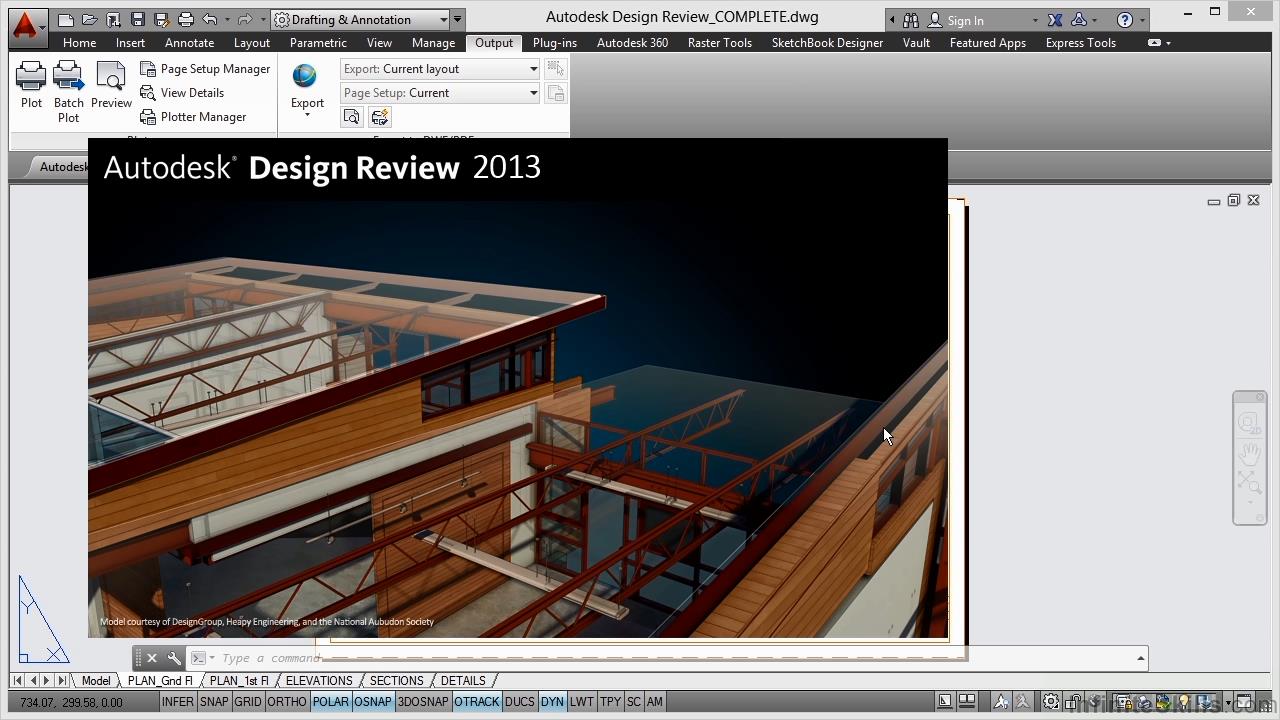
Task: Open Page Setup Manager
Action: (x=205, y=69)
